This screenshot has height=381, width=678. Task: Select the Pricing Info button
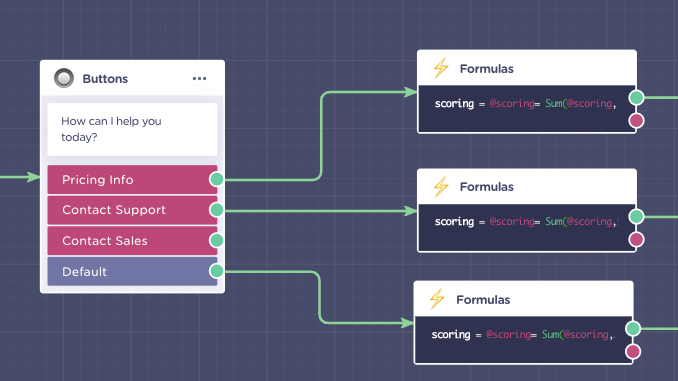[x=132, y=179]
